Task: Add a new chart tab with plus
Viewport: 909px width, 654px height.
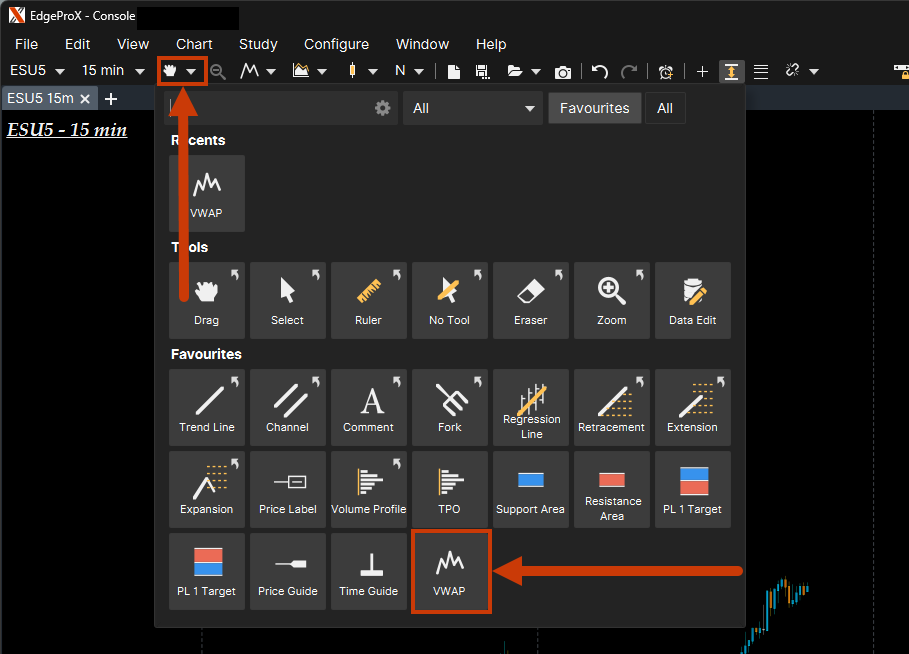Action: tap(111, 98)
